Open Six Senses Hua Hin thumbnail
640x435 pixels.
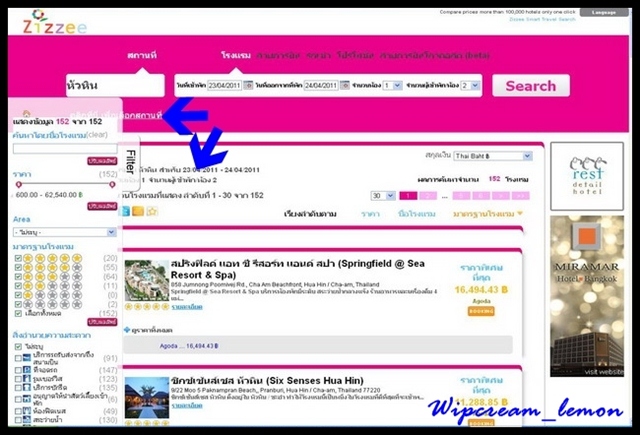(x=147, y=397)
